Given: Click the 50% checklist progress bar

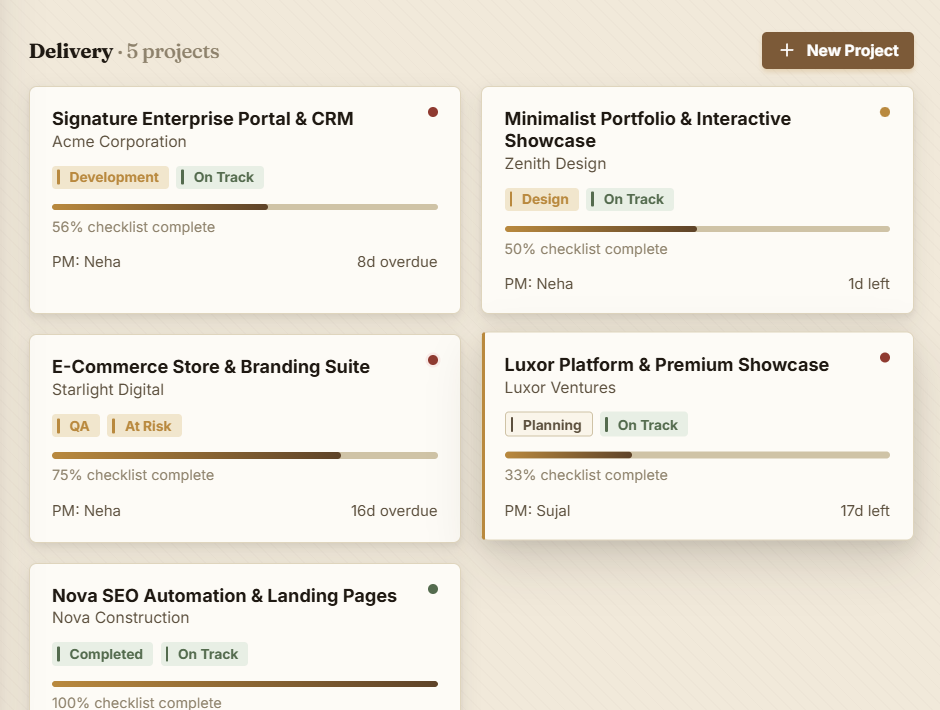Looking at the screenshot, I should point(697,229).
